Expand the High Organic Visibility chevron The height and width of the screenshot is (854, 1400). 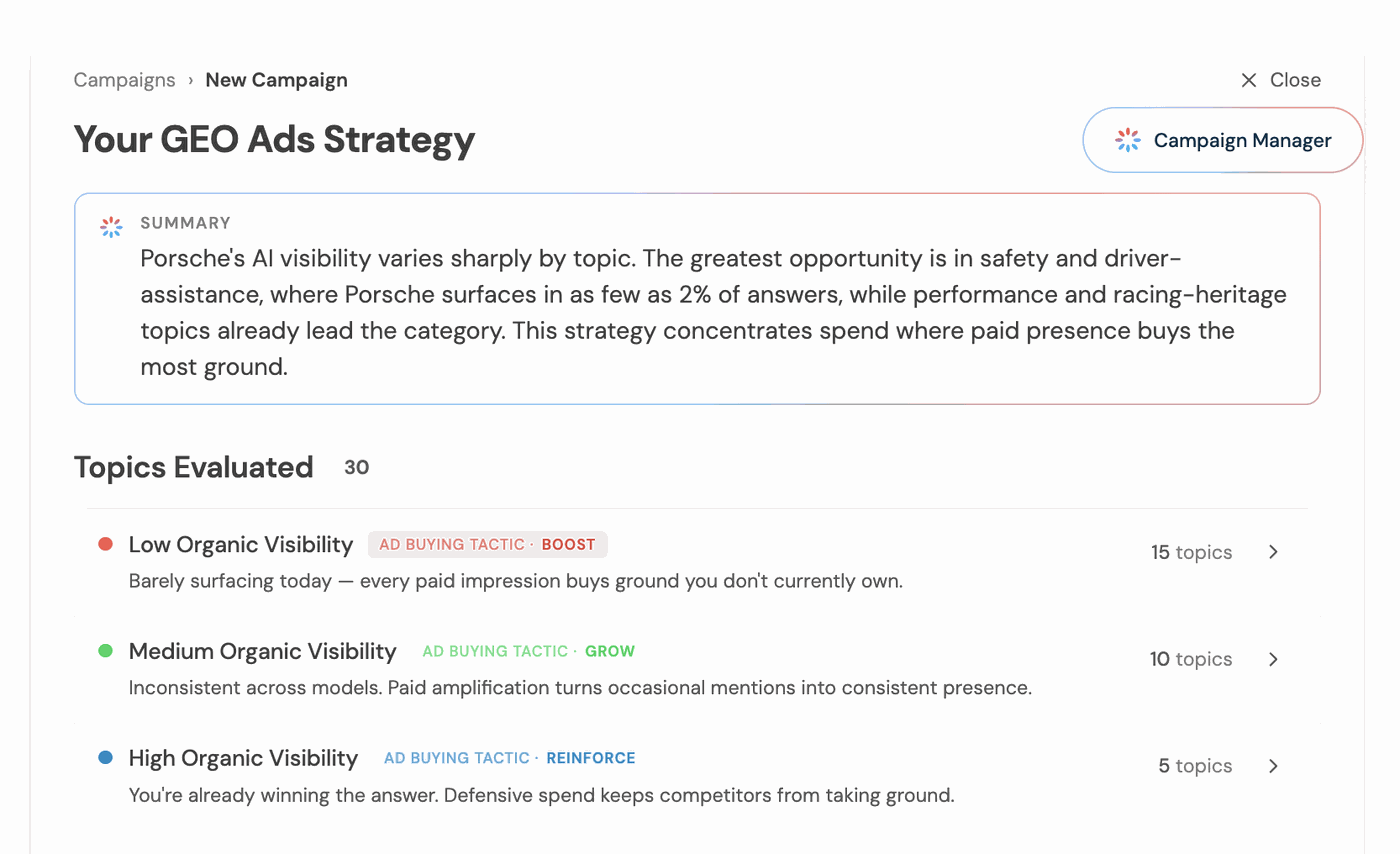point(1273,766)
